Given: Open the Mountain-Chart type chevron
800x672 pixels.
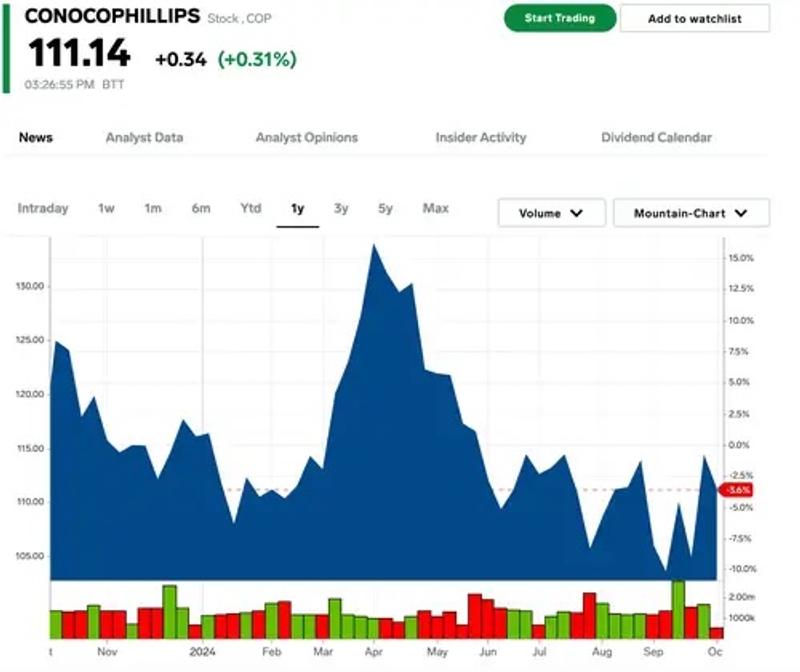Looking at the screenshot, I should (740, 212).
